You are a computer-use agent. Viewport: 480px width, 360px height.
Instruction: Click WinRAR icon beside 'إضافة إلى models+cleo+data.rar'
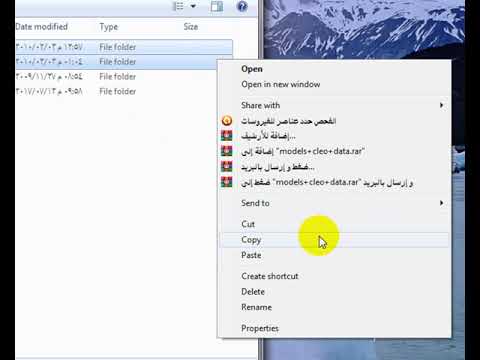click(x=227, y=151)
